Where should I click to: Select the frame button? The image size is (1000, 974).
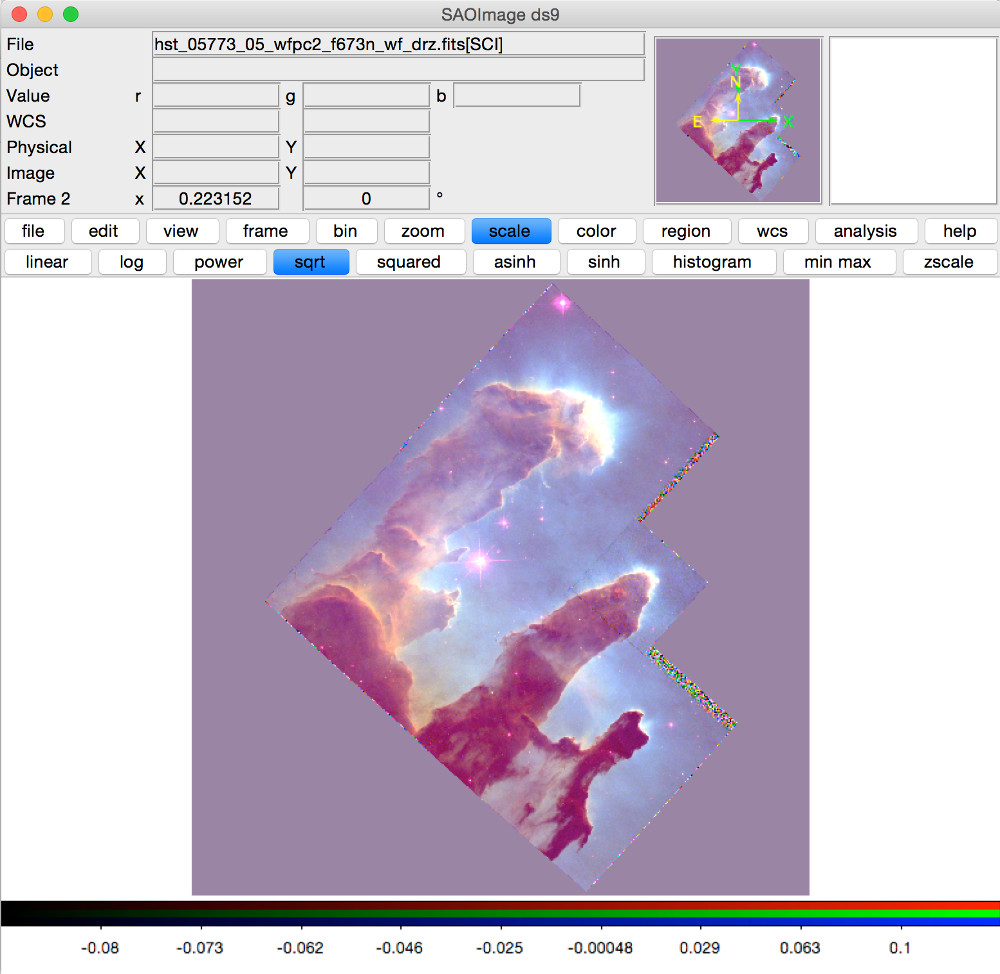(265, 231)
